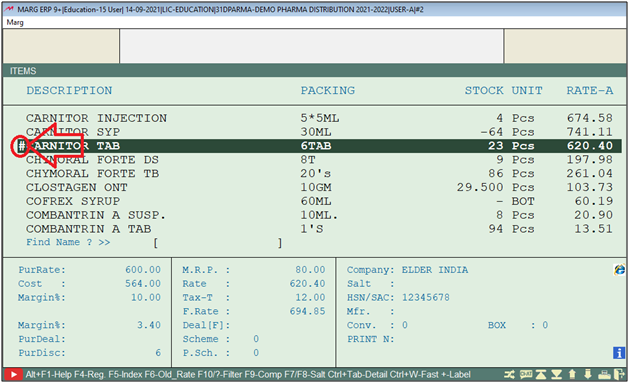This screenshot has height=383, width=630.
Task: Select the COMBANTRIN A TAB row
Action: pyautogui.click(x=319, y=229)
